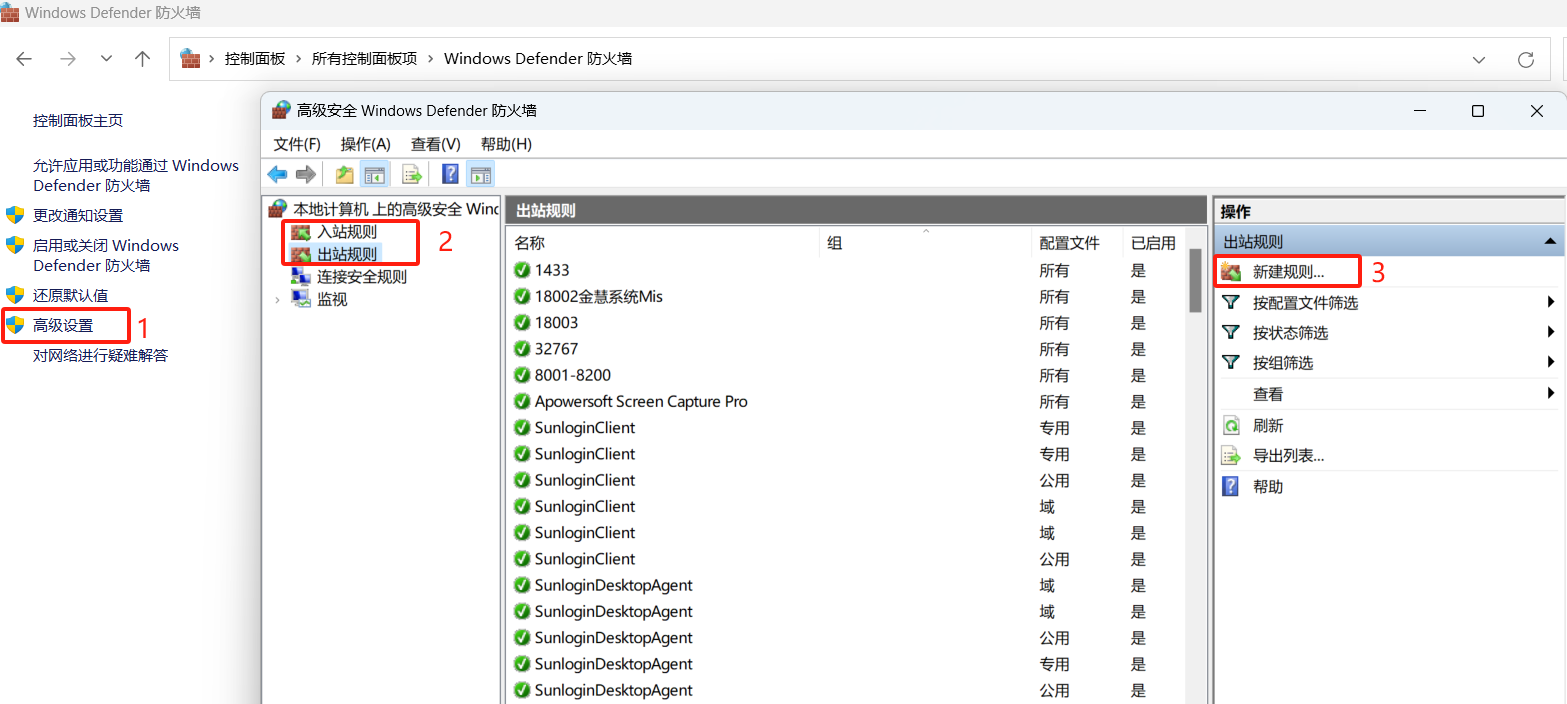Click the shield icon next to 高级设置
This screenshot has height=704, width=1567.
(x=15, y=325)
